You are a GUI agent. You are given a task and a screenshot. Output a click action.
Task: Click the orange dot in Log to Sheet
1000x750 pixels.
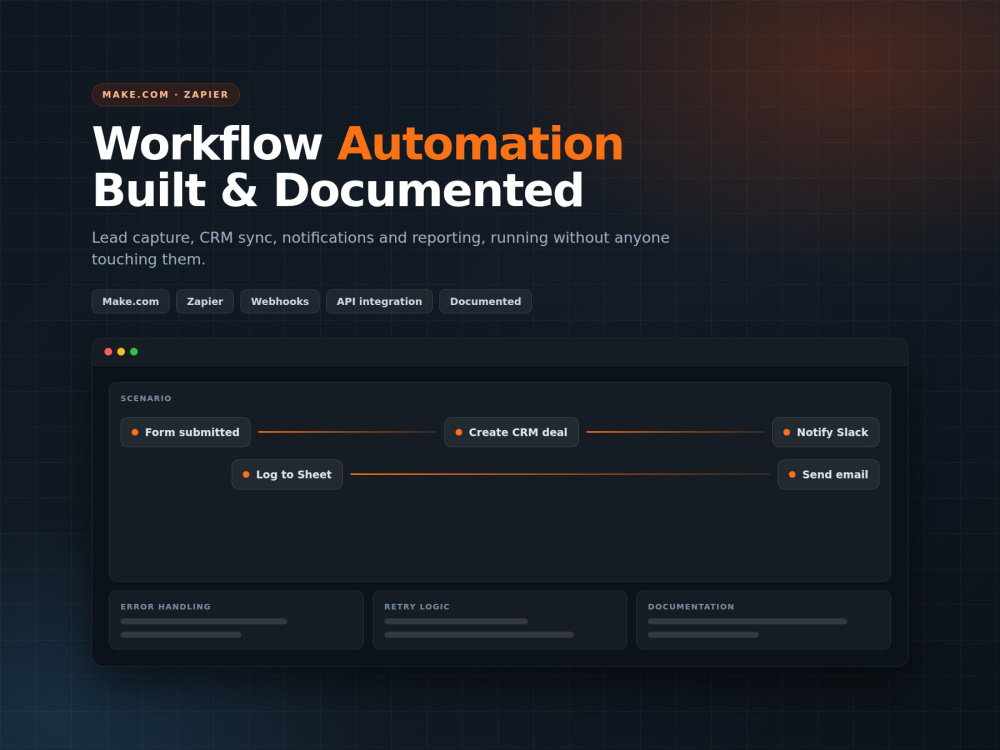[246, 474]
